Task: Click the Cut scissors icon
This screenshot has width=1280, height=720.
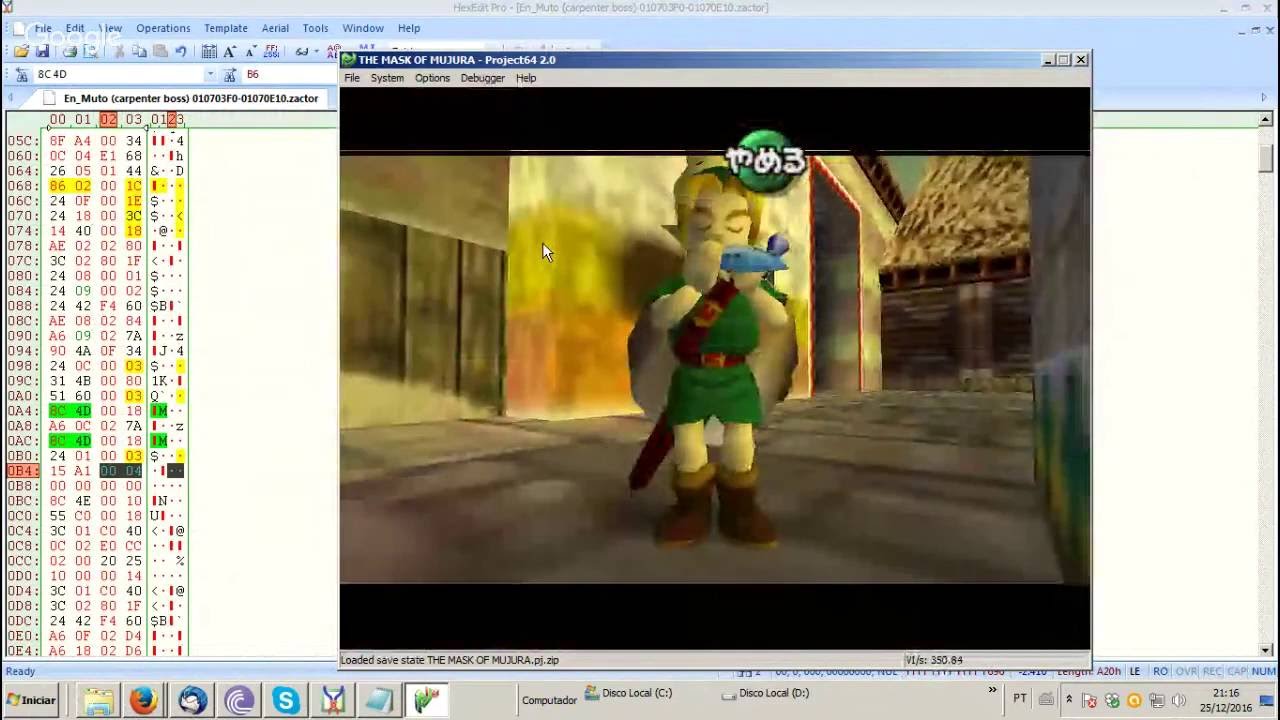Action: click(118, 51)
